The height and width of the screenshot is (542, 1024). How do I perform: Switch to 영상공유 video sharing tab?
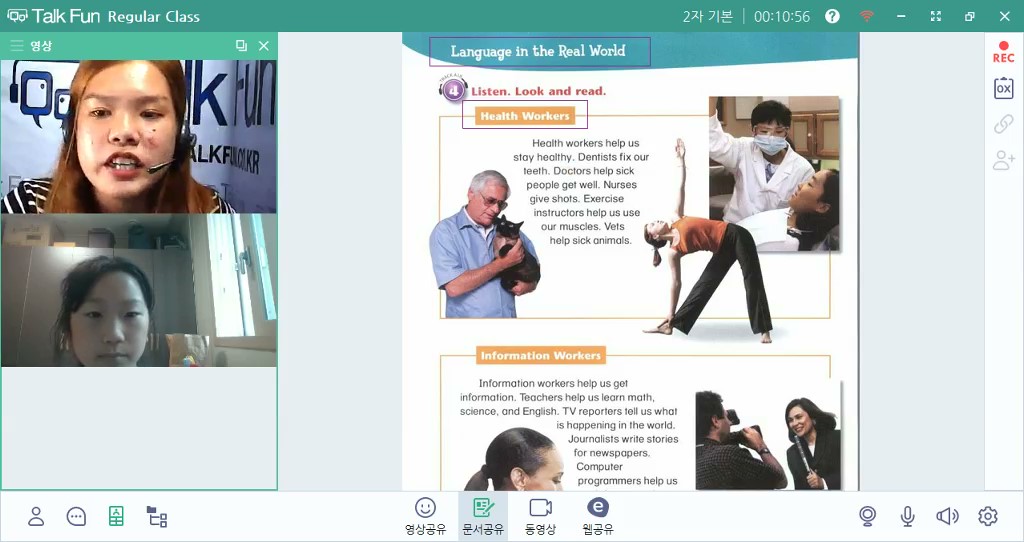click(425, 516)
